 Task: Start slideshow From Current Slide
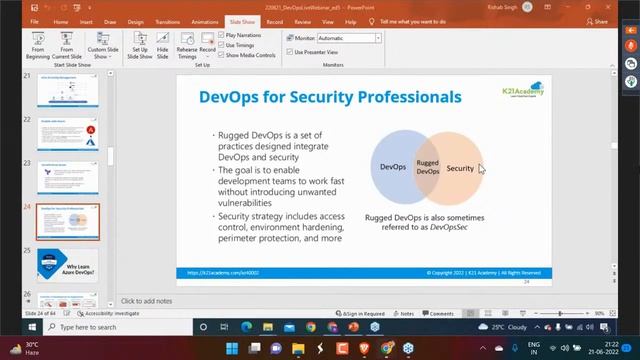[67, 45]
